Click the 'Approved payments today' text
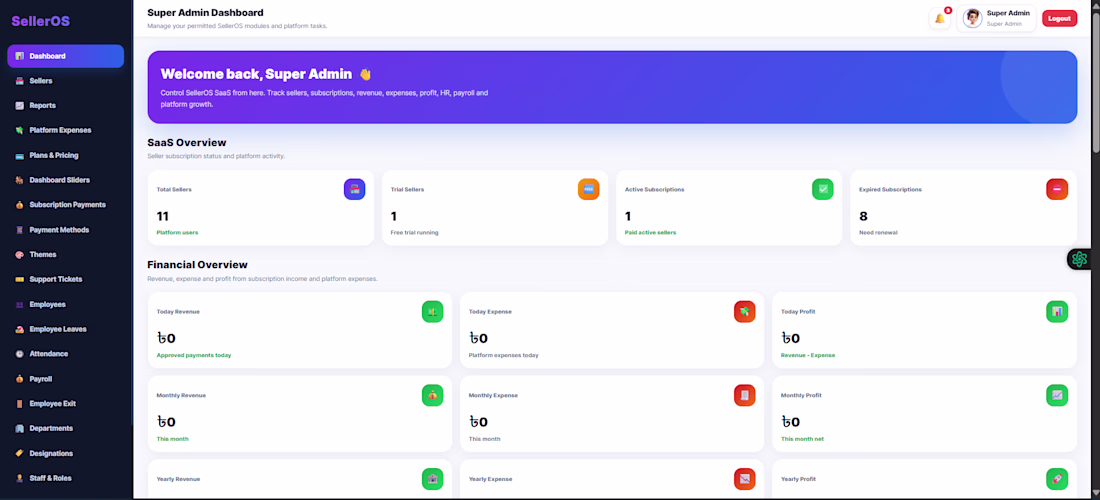 tap(194, 356)
